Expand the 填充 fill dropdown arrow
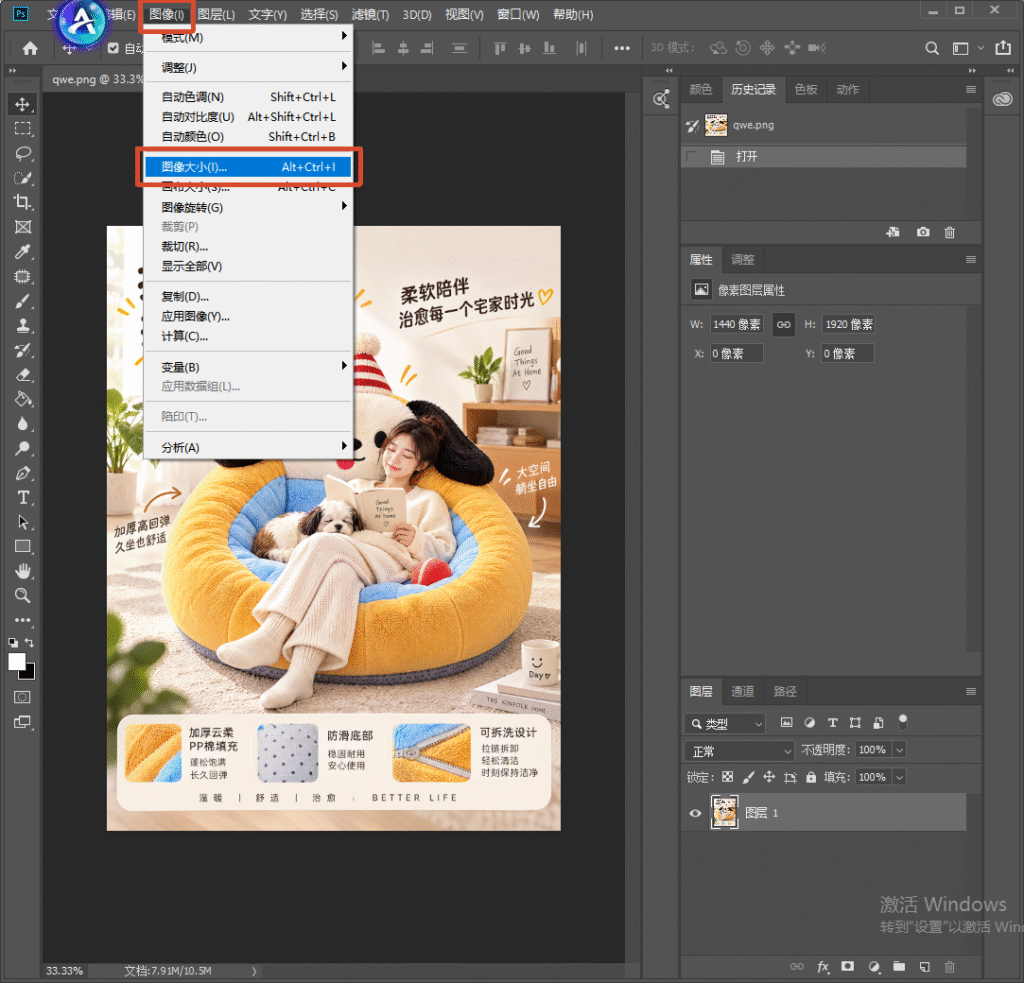1024x983 pixels. (x=899, y=777)
